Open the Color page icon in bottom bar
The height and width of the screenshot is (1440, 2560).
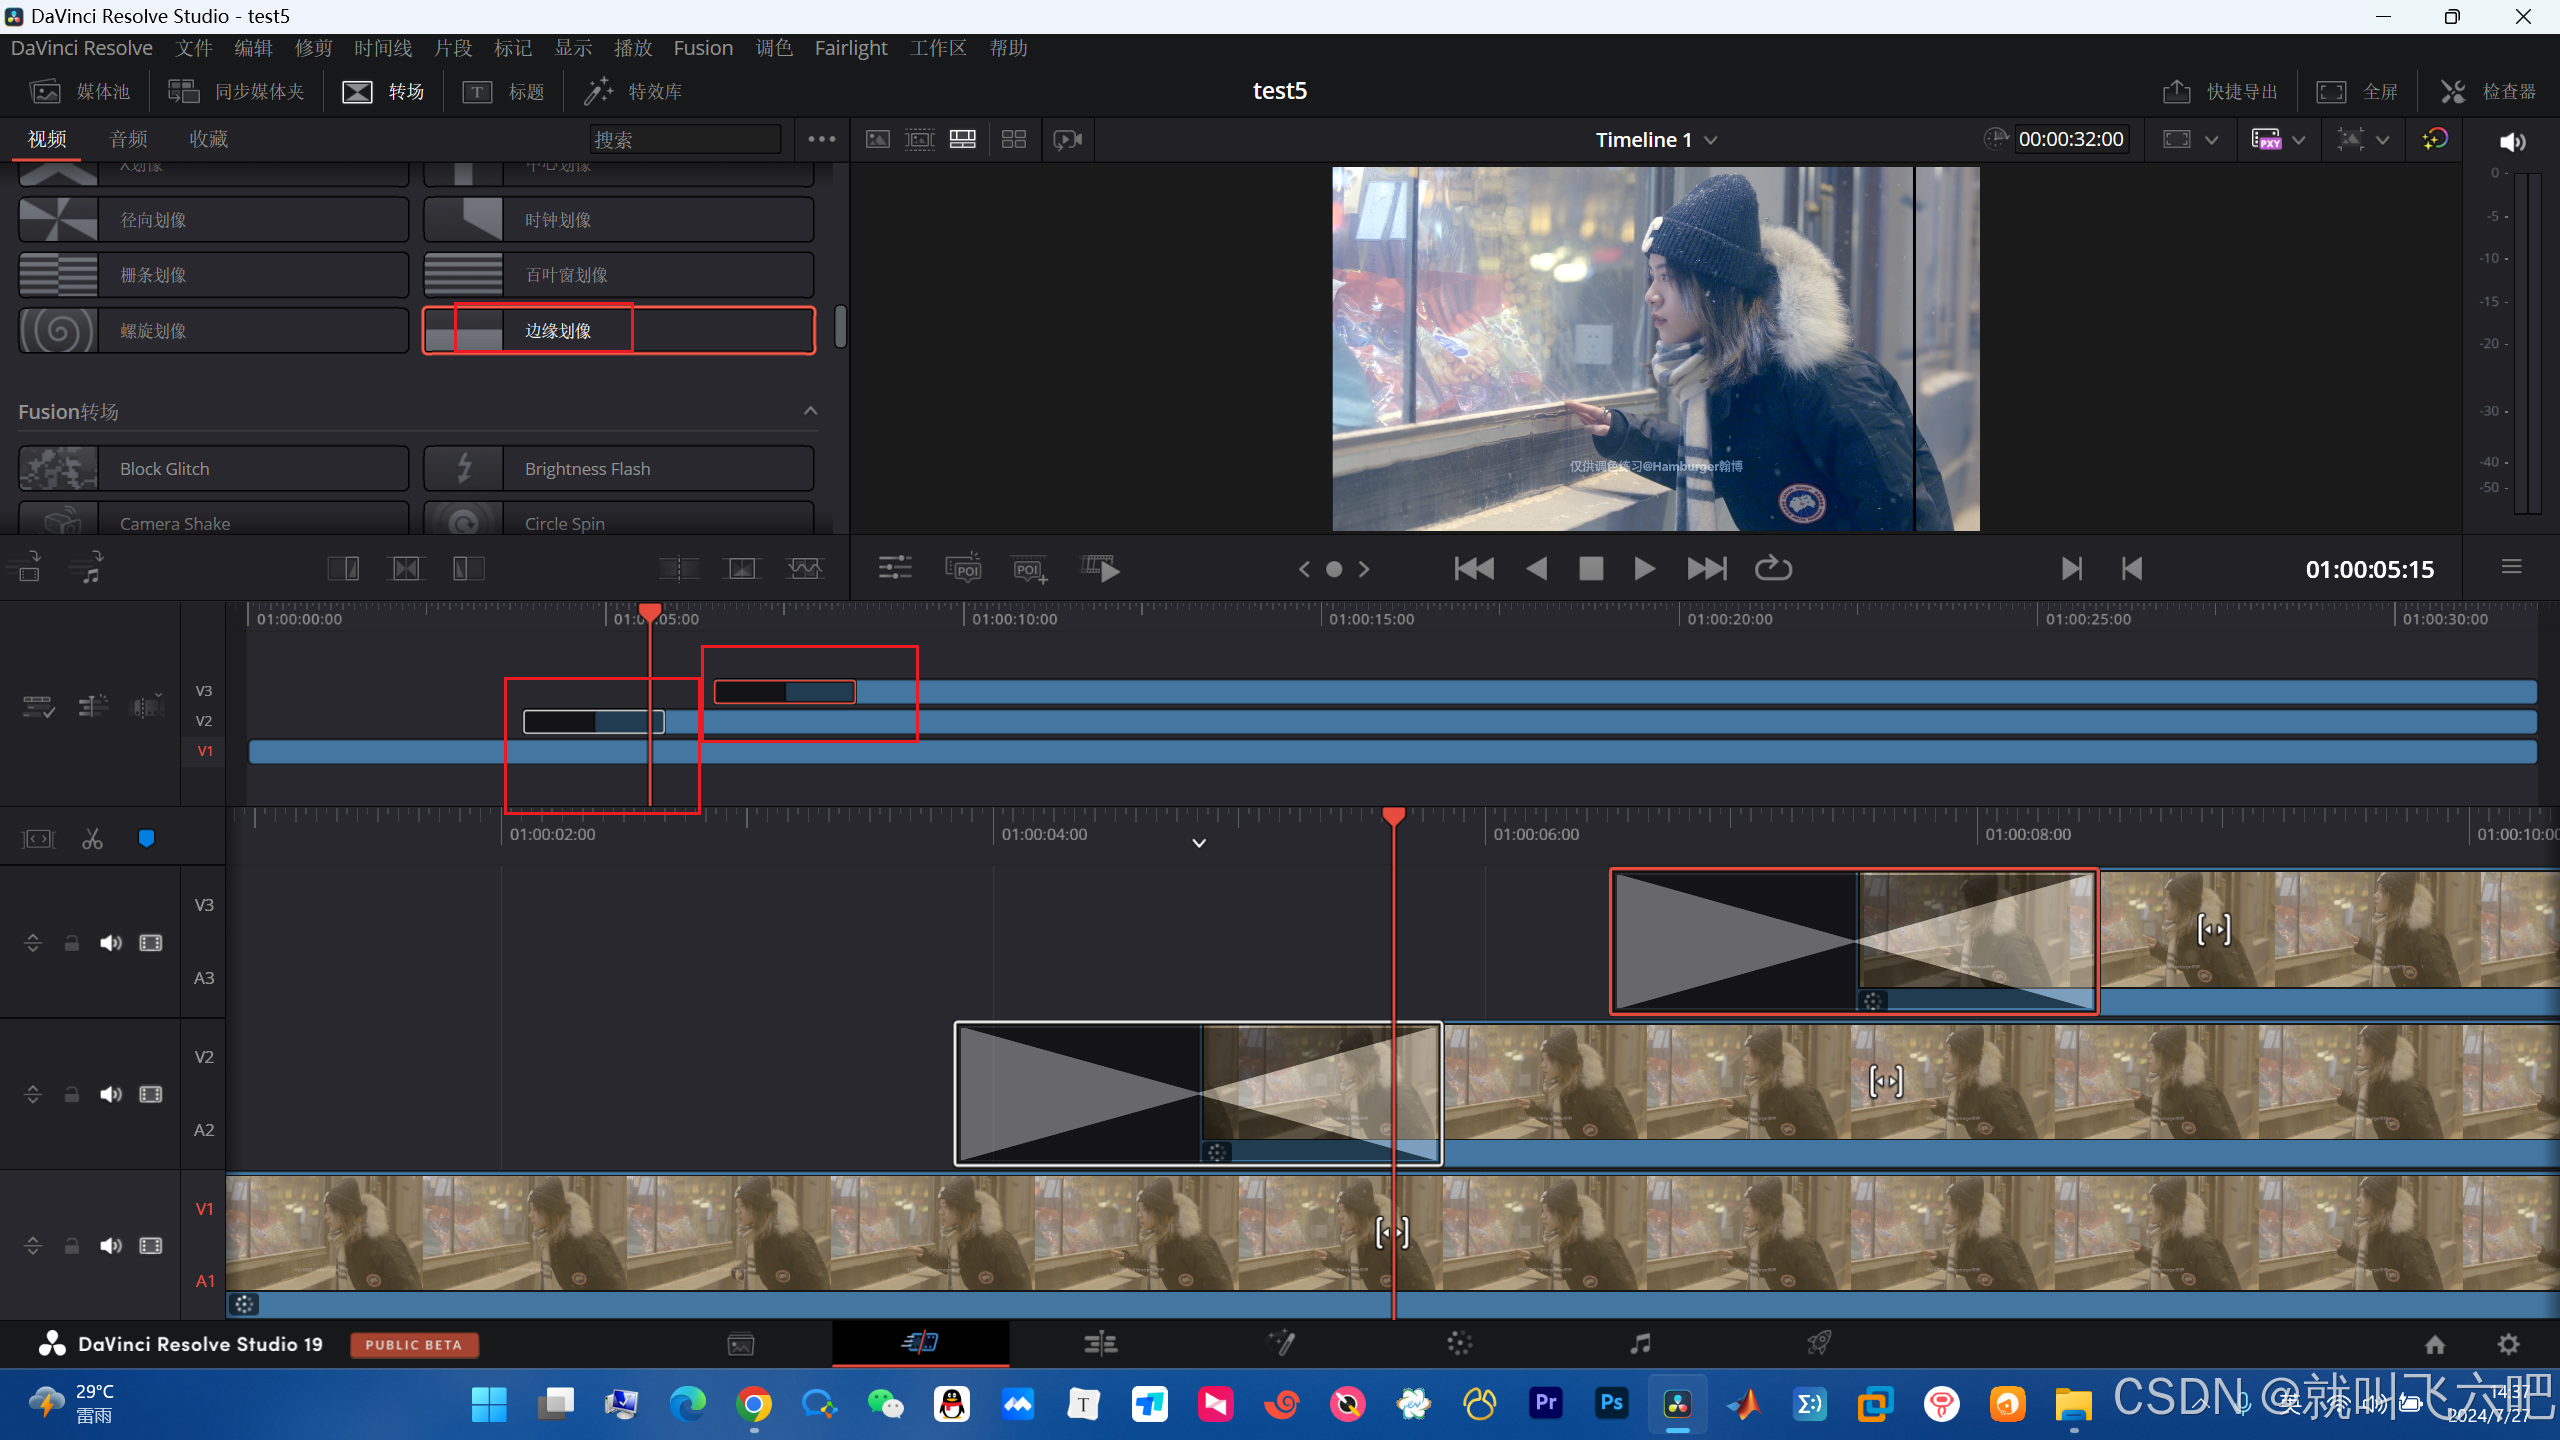(x=1459, y=1343)
